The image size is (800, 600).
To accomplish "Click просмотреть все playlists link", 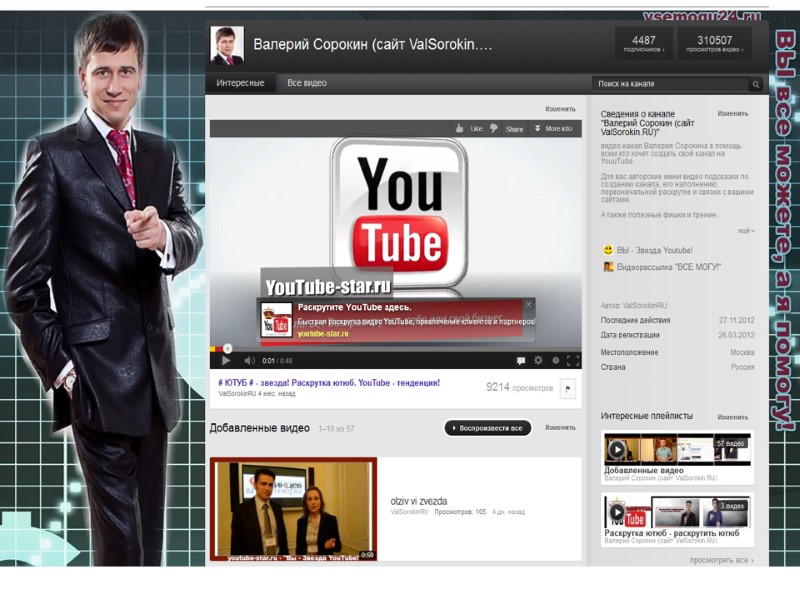I will [x=721, y=560].
